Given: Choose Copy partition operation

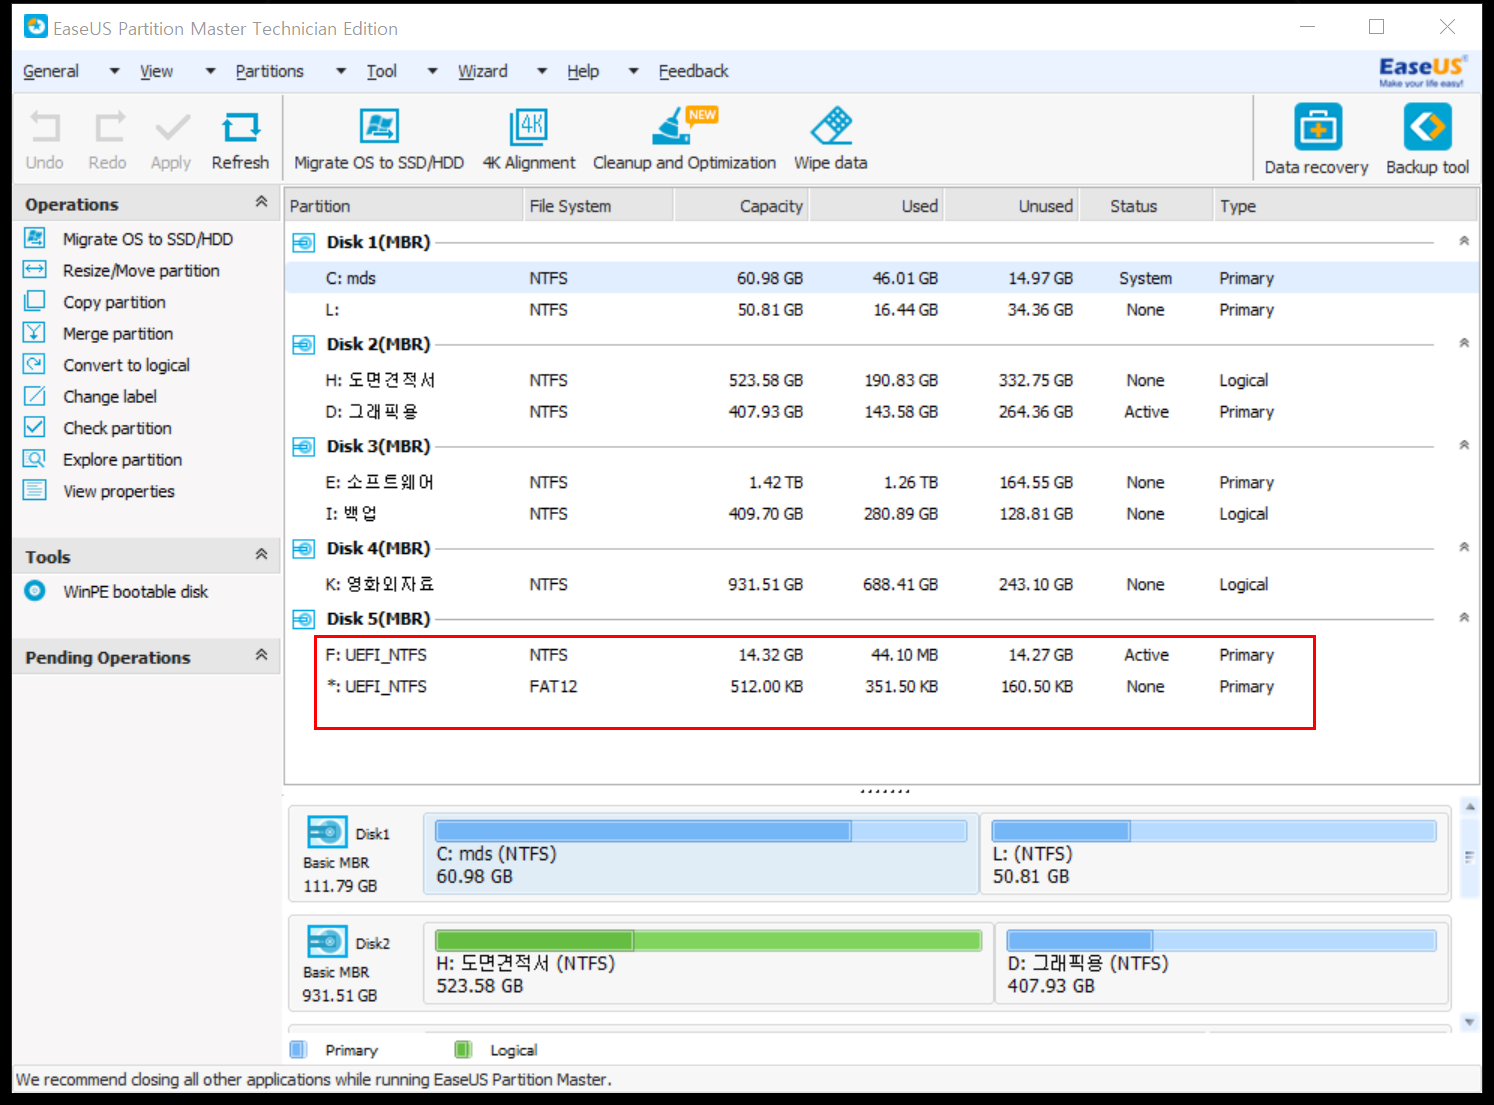Looking at the screenshot, I should [x=114, y=302].
